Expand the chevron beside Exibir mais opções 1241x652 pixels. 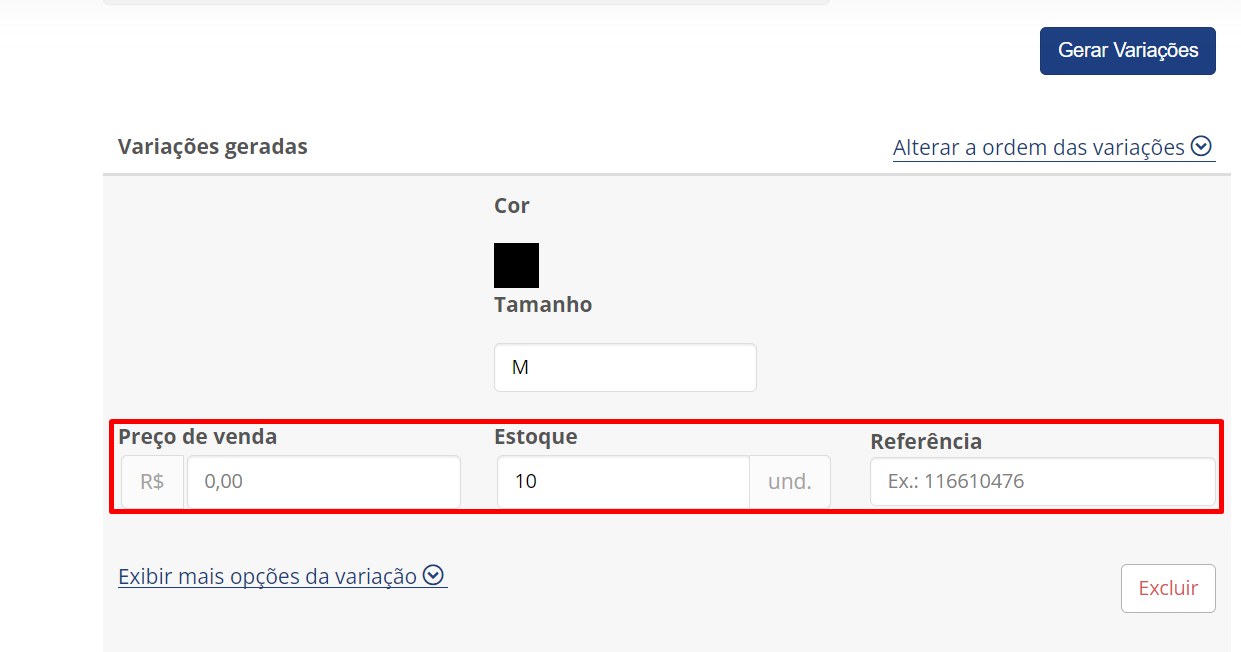click(433, 575)
